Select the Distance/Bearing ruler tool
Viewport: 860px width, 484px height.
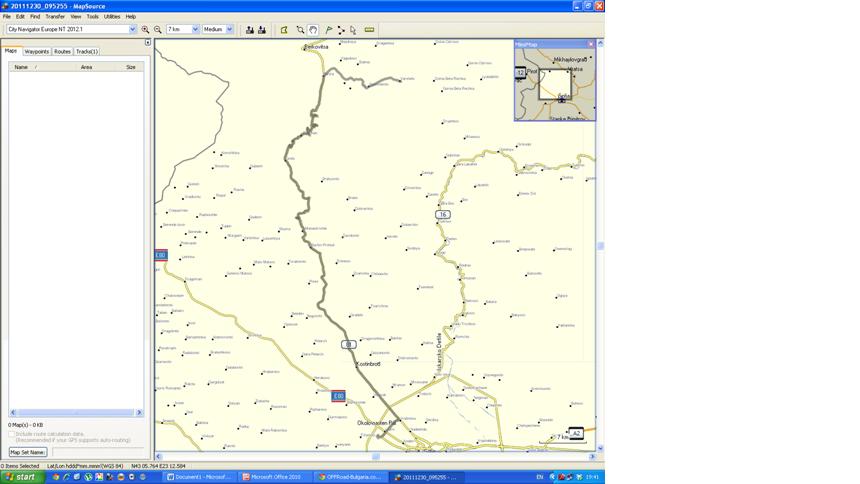(x=369, y=30)
